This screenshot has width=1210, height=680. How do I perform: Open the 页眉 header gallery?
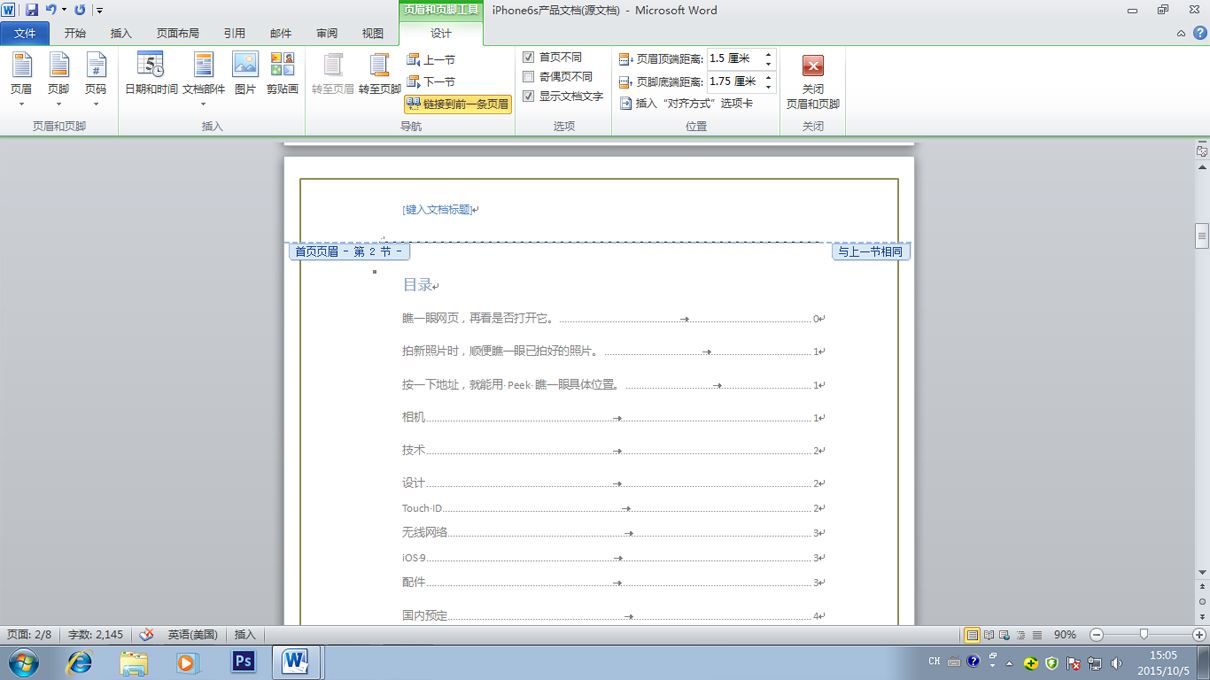tap(21, 78)
